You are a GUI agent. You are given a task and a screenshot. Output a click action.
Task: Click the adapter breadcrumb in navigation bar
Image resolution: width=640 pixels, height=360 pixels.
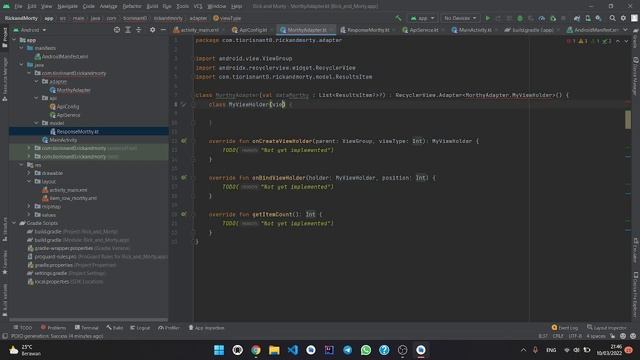tap(198, 18)
